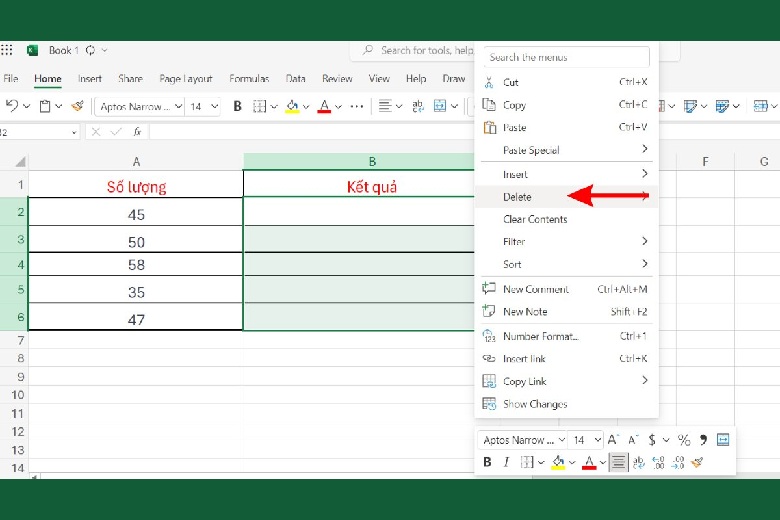This screenshot has height=520, width=780.
Task: Apply comma style in mini toolbar
Action: pos(703,440)
